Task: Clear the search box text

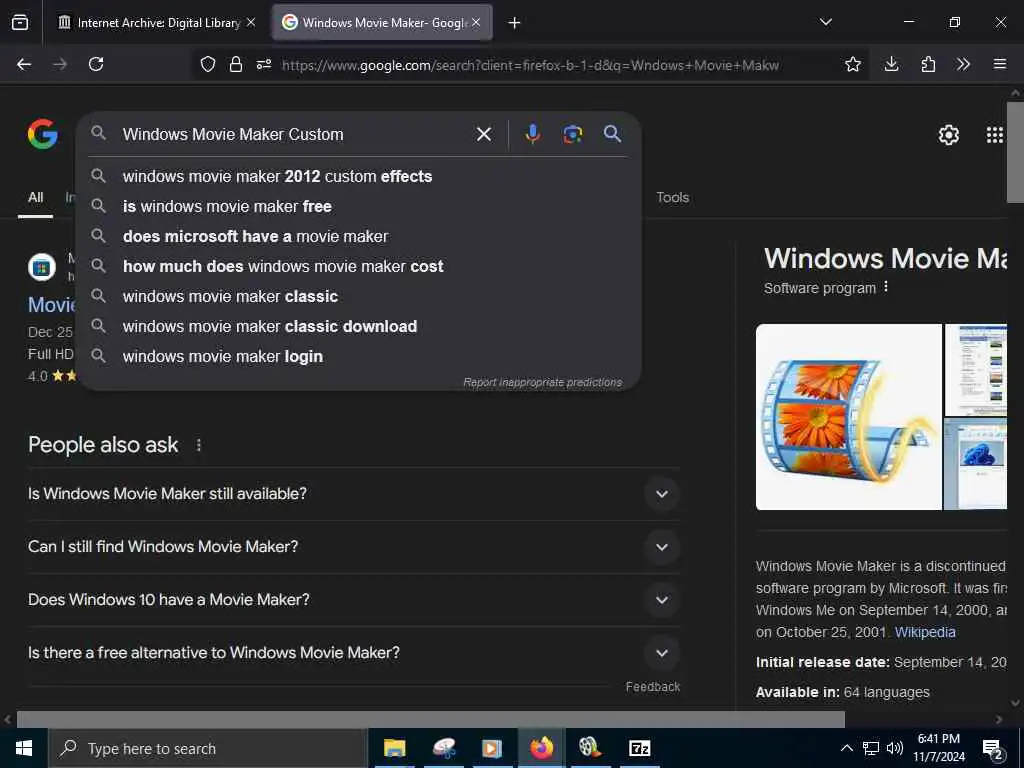Action: coord(484,134)
